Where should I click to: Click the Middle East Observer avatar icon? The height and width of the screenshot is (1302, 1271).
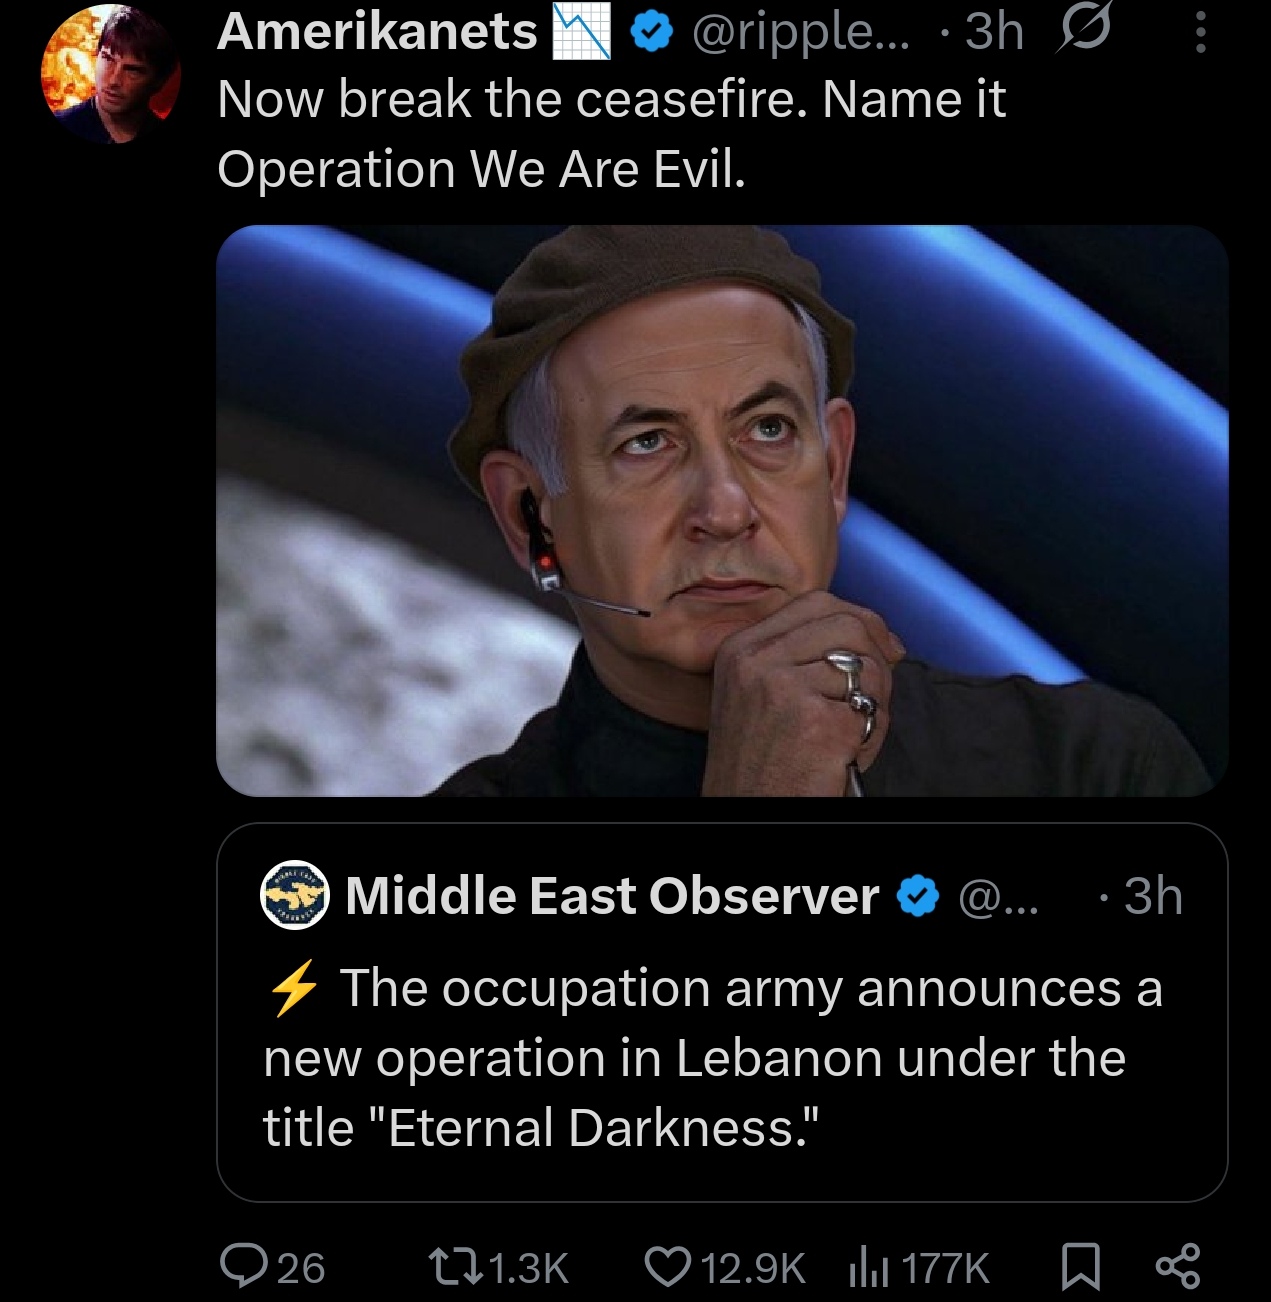coord(295,895)
